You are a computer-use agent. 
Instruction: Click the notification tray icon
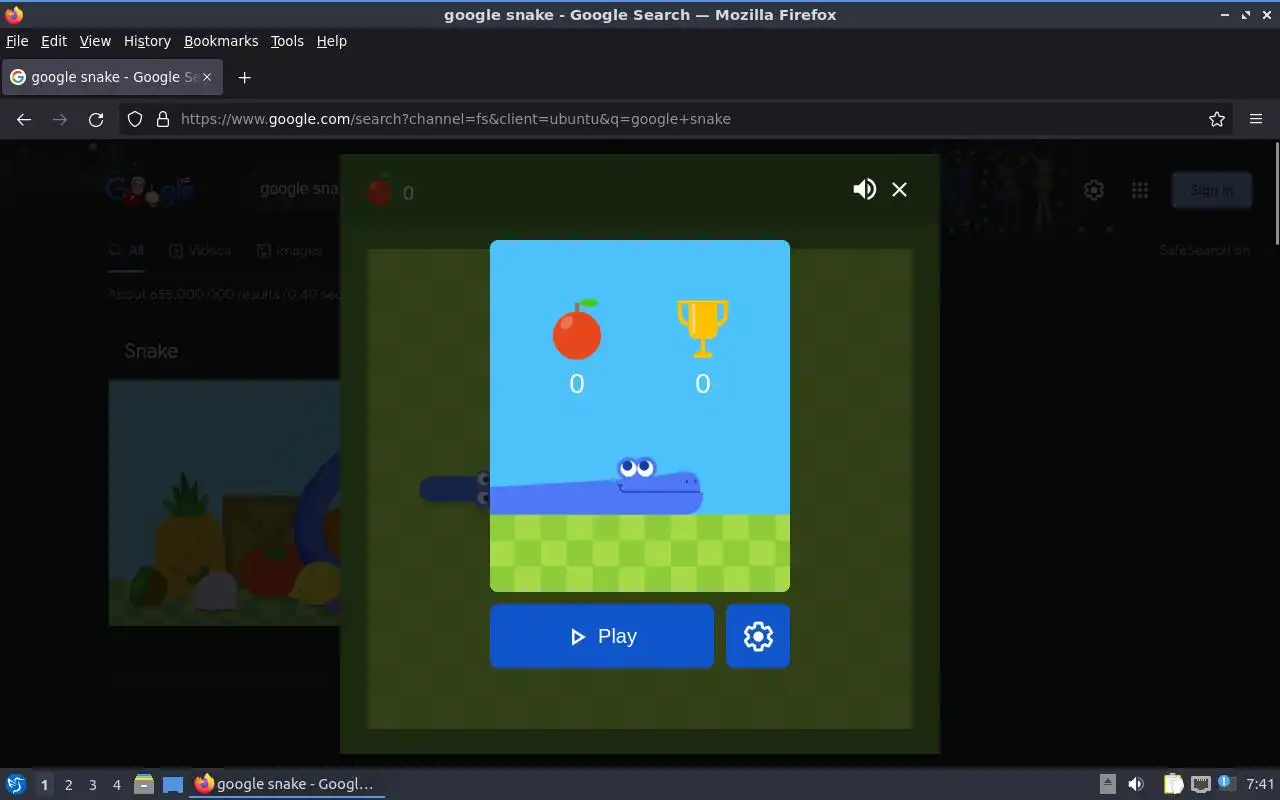tap(1227, 783)
